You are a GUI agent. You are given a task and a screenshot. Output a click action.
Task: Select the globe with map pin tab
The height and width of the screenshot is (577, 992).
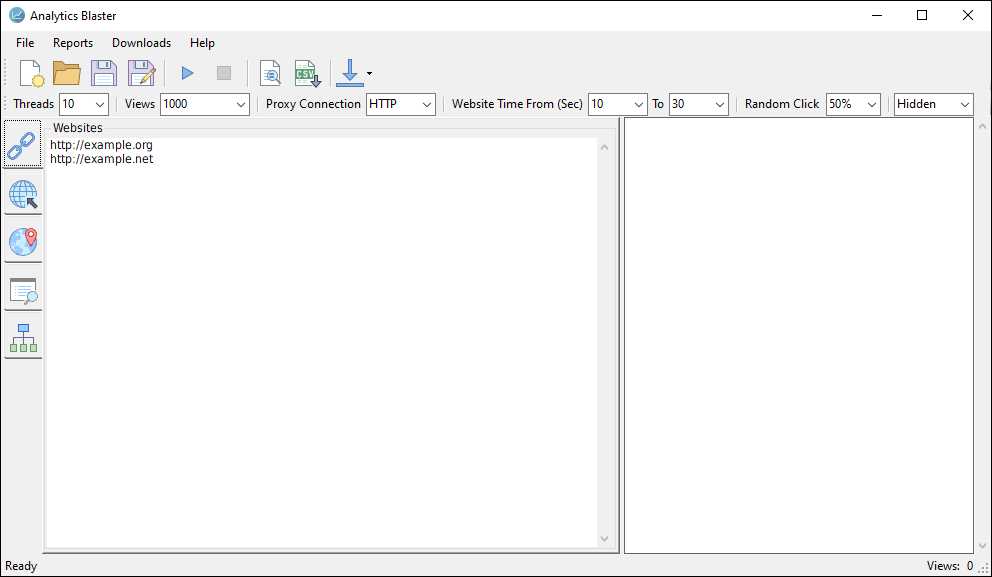(23, 241)
